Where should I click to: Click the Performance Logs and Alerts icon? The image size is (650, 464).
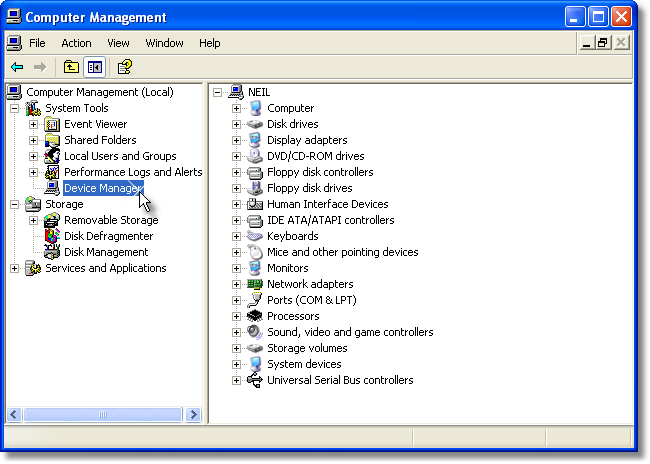tap(52, 172)
